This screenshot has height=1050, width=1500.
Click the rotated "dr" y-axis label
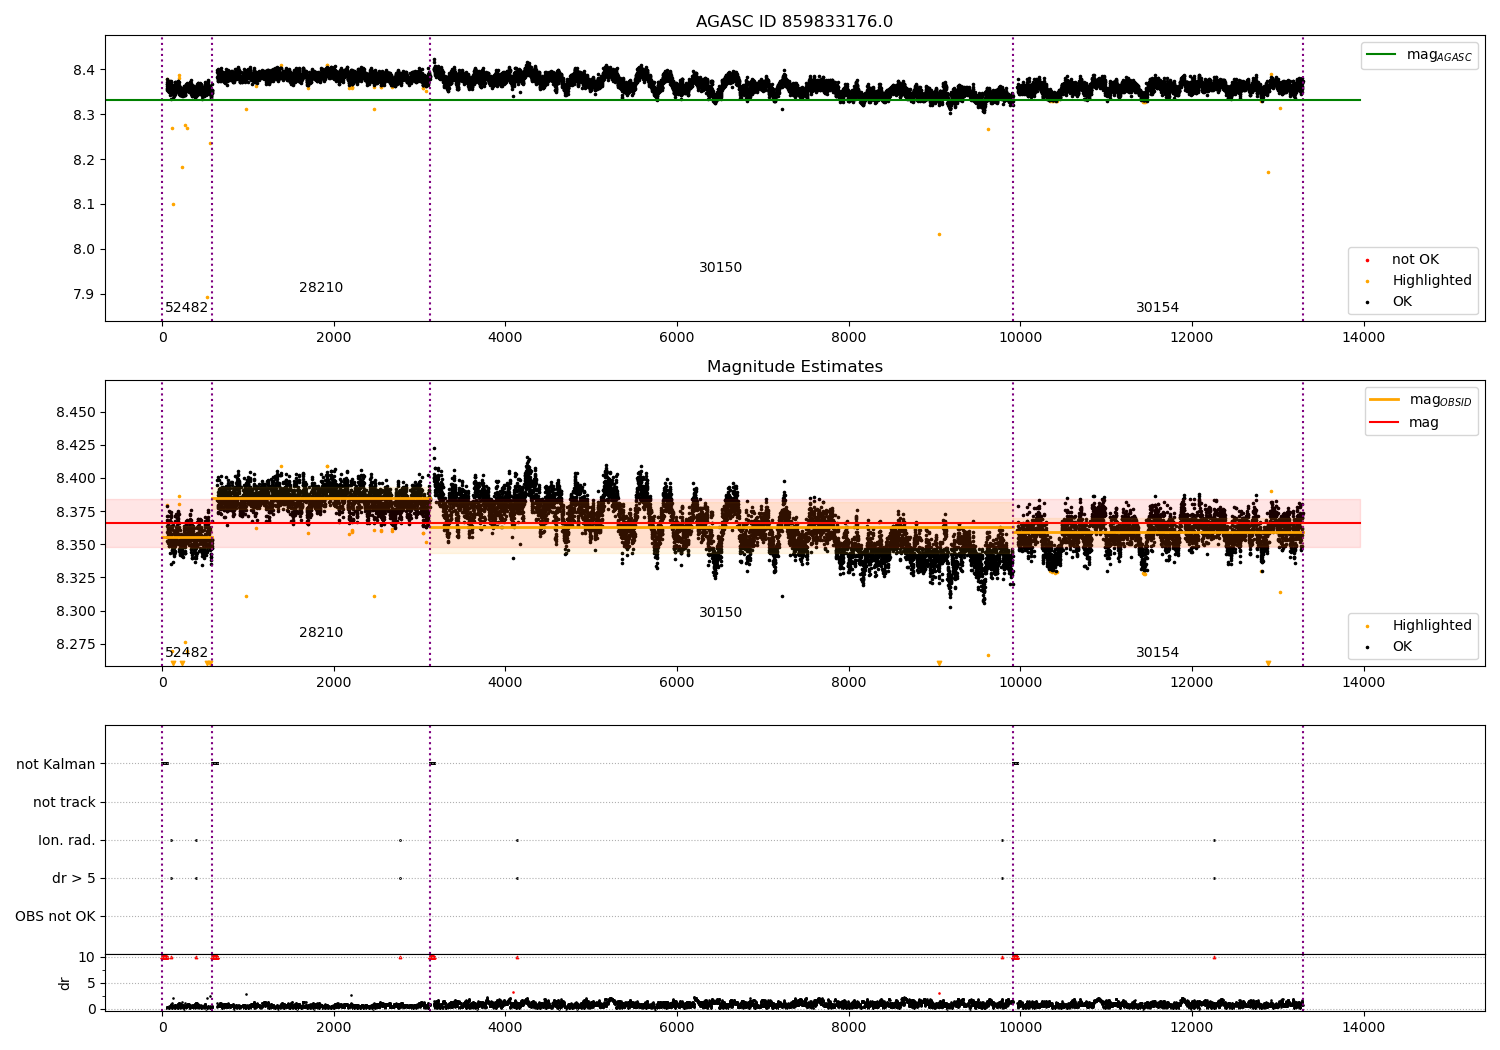(65, 983)
